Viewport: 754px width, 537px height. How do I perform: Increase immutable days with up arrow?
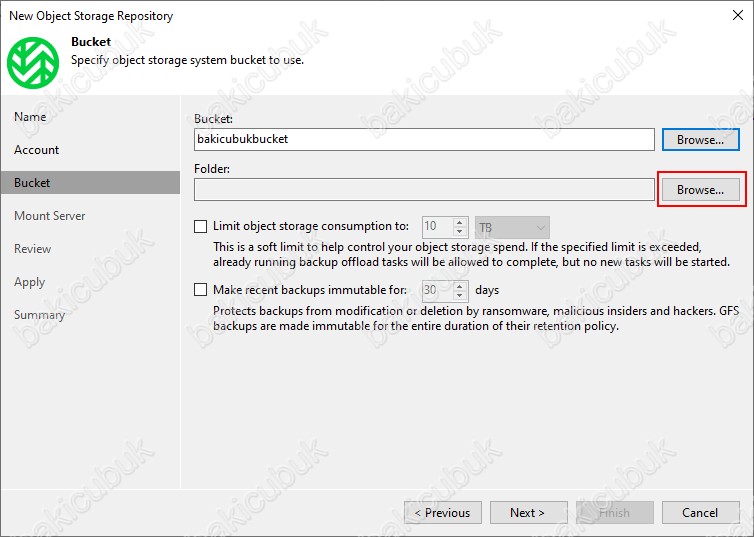460,286
